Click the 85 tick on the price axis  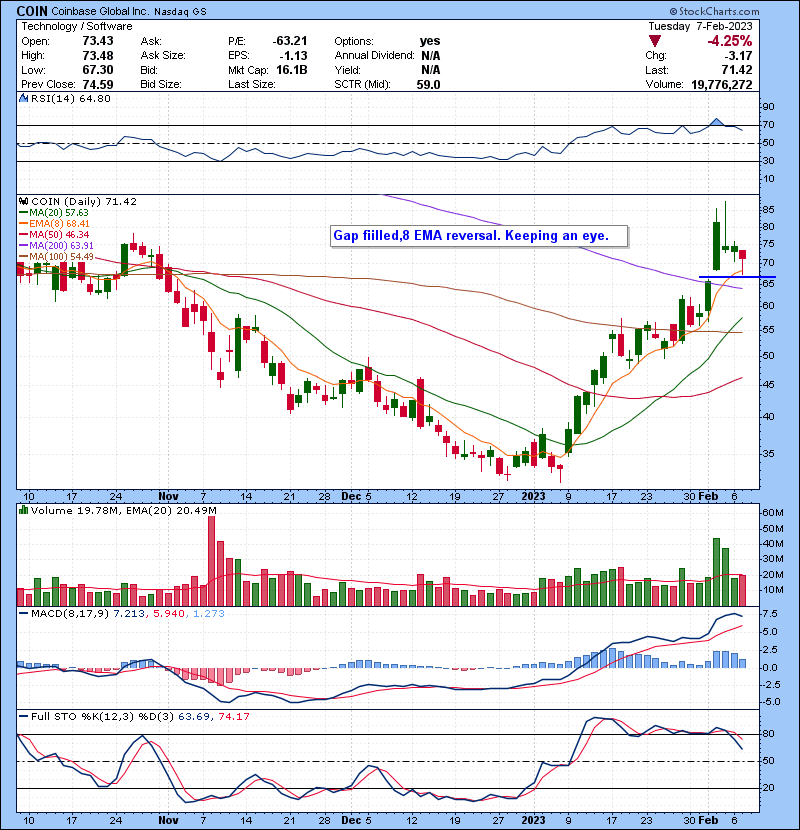768,210
